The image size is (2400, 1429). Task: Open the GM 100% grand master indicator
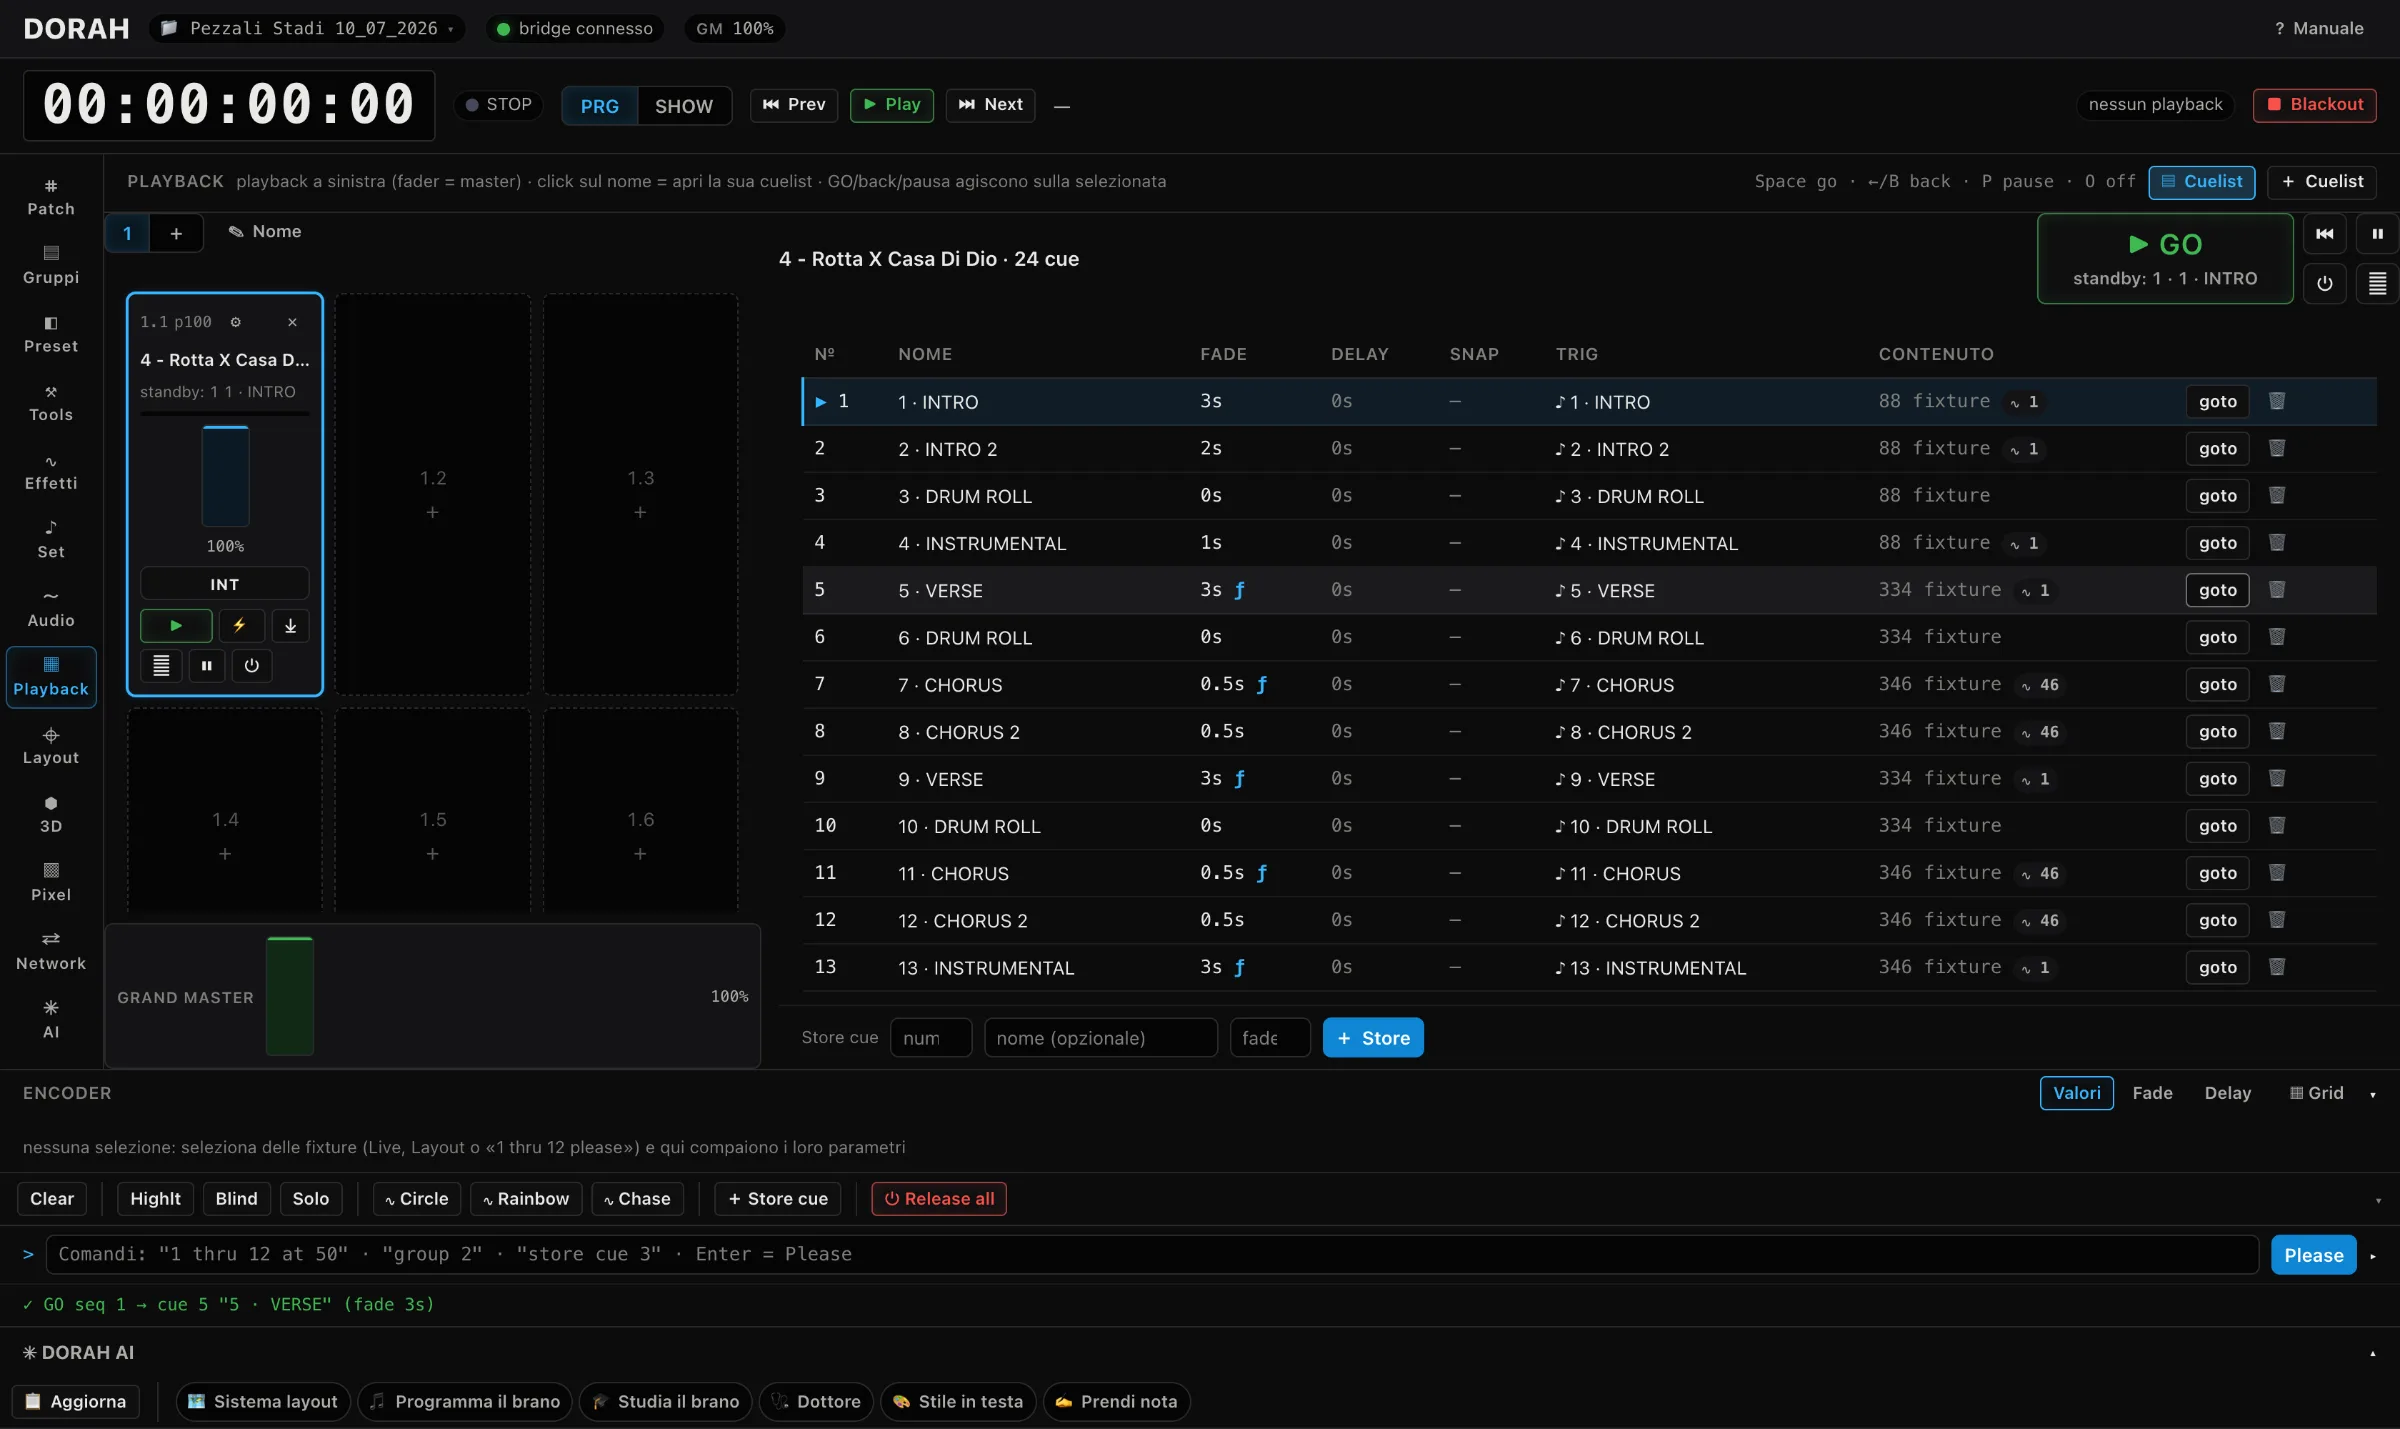click(735, 28)
